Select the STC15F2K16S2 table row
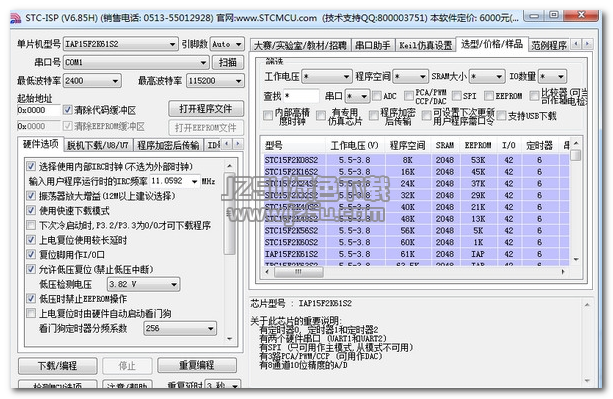613x399 pixels. click(x=416, y=172)
